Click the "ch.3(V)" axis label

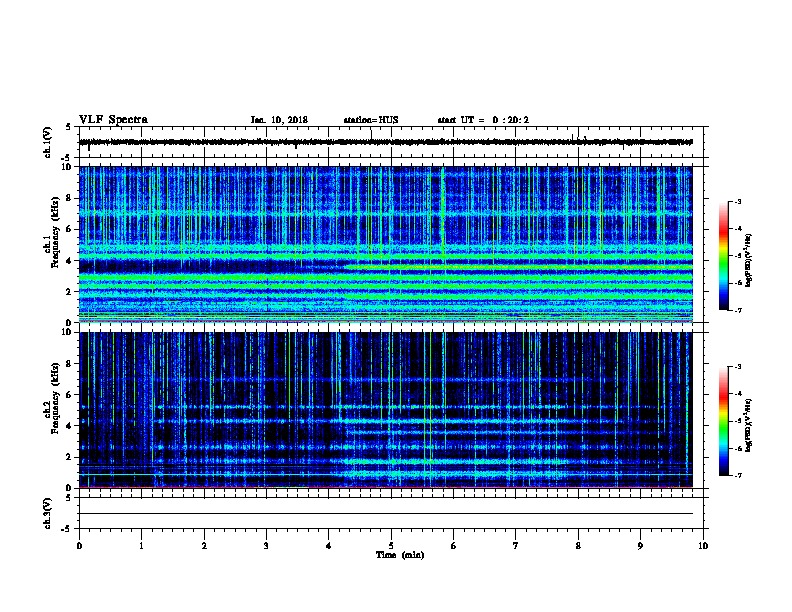pos(48,513)
